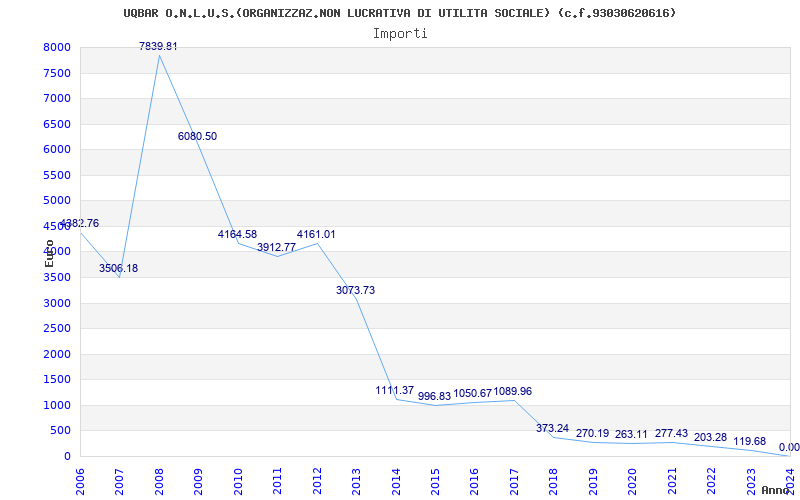The height and width of the screenshot is (500, 800).
Task: Select y-axis tick 1000
Action: [57, 405]
